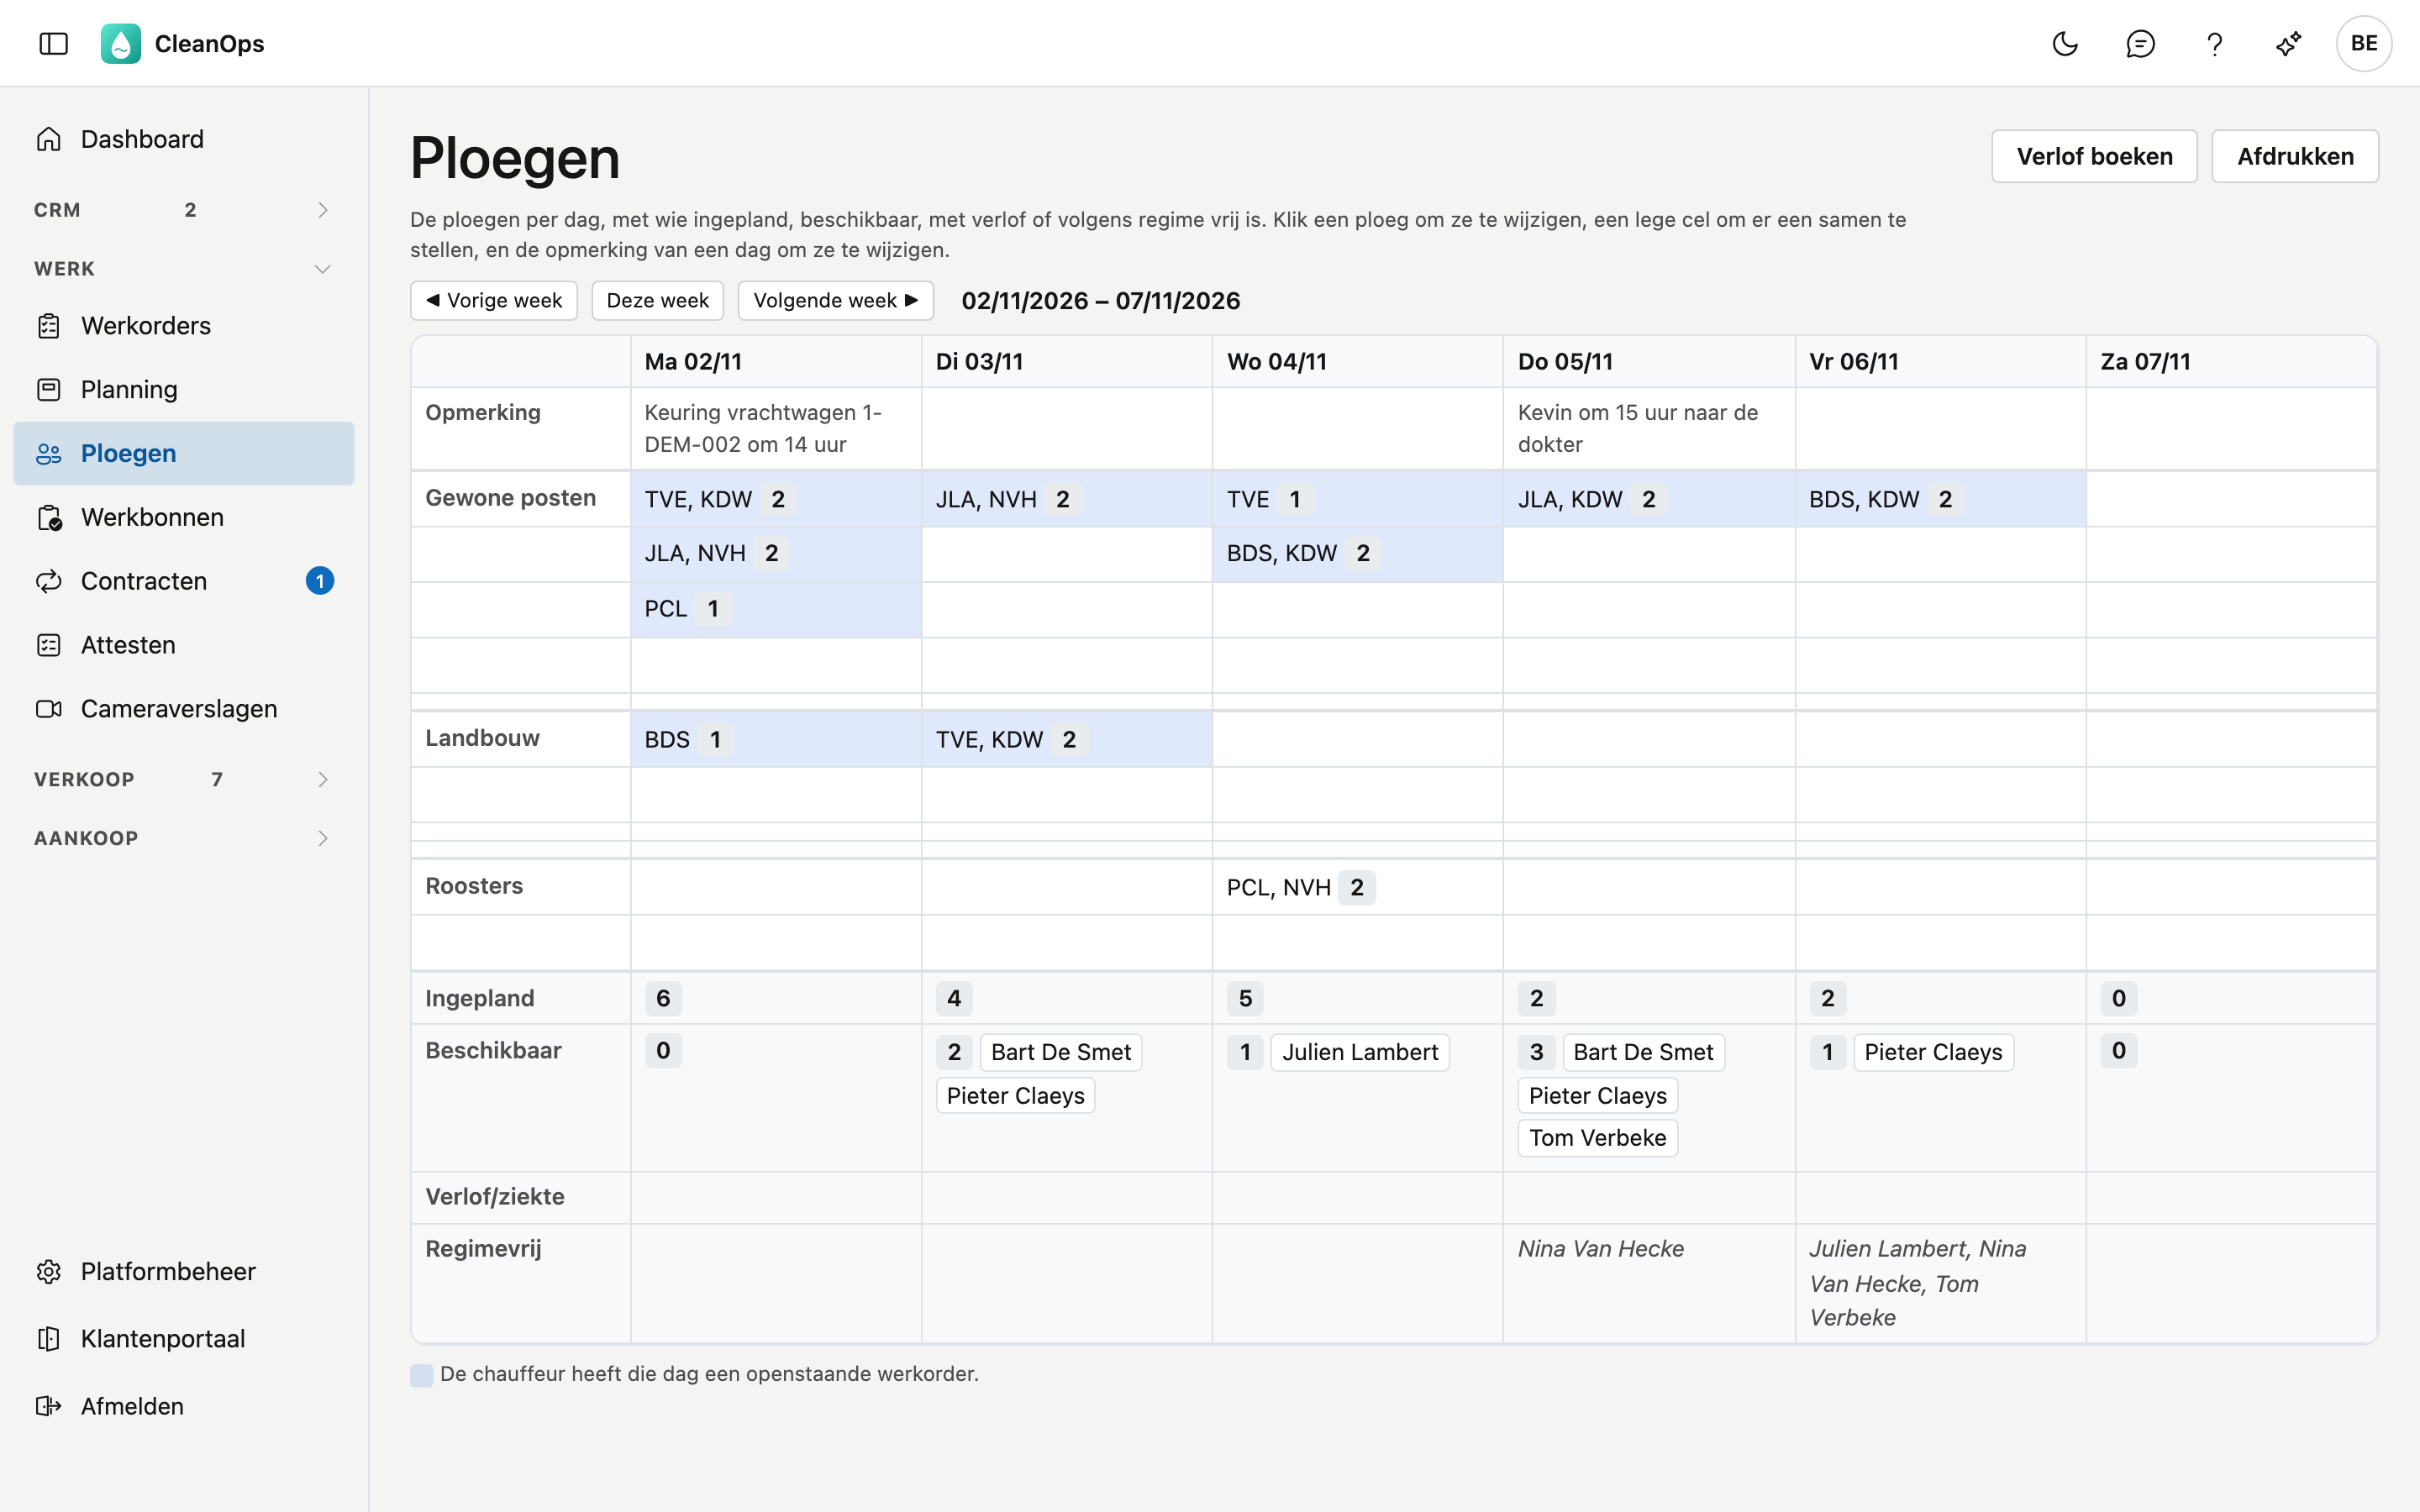Click the Afmelden logout icon
Viewport: 2420px width, 1512px height.
click(x=49, y=1406)
